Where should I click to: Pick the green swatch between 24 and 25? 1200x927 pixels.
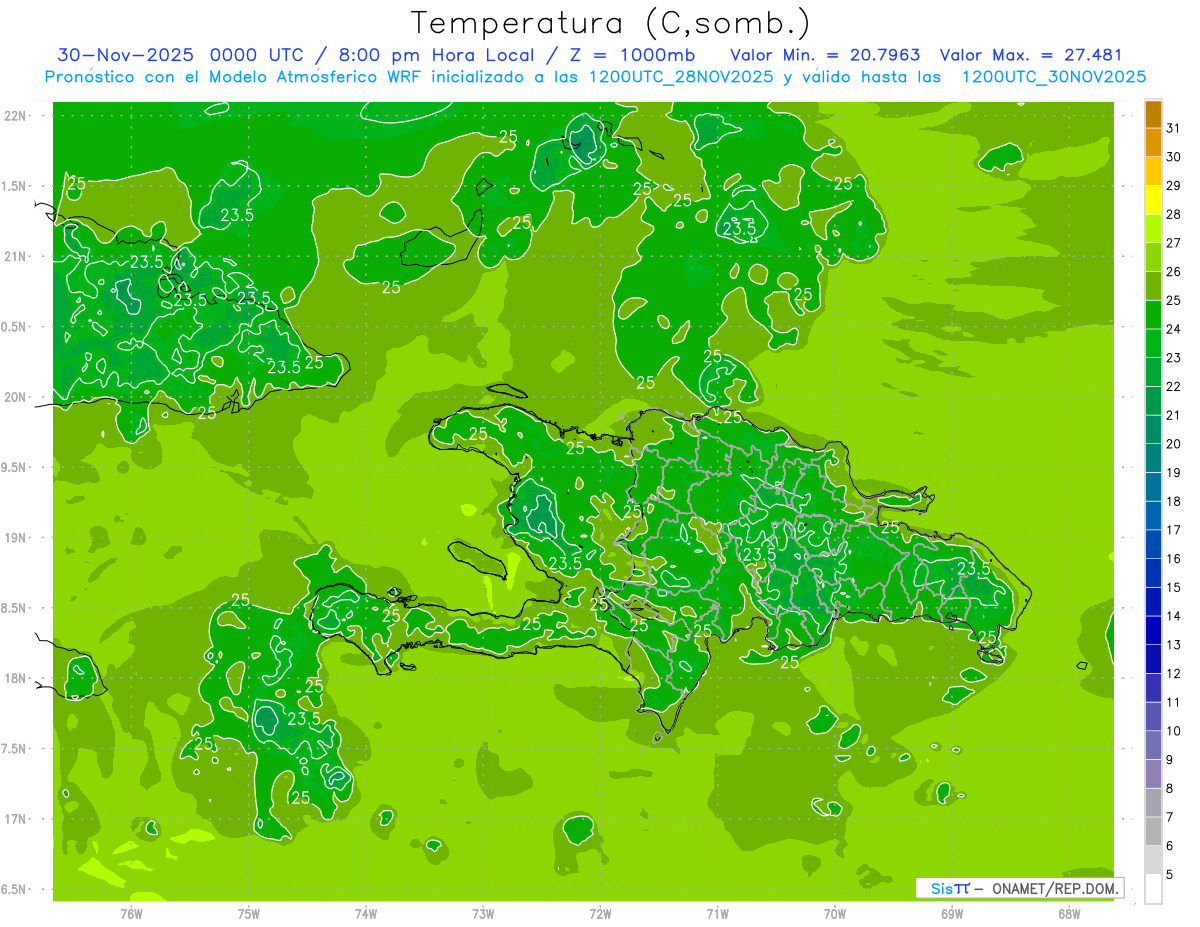pos(1153,315)
